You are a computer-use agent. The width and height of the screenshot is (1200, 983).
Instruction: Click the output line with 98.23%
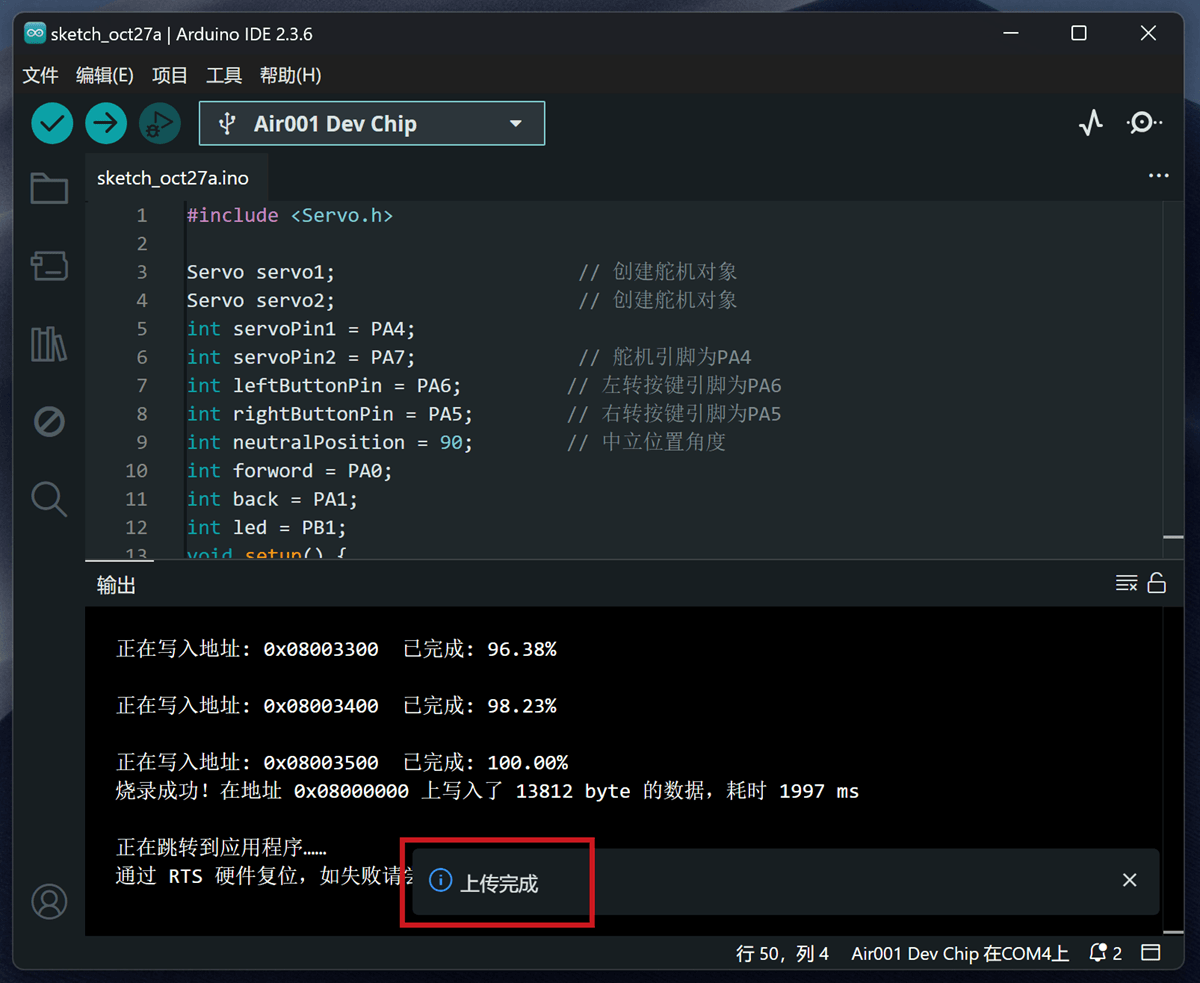coord(336,706)
